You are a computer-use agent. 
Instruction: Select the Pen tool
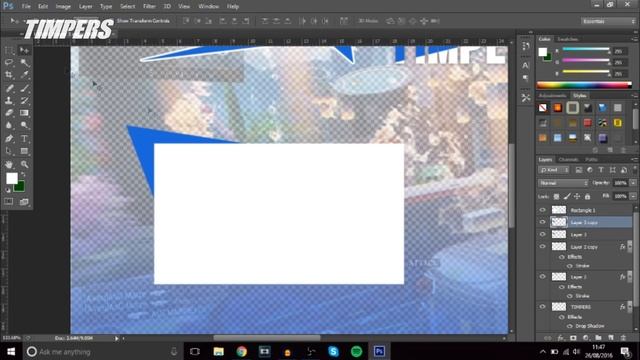[9, 139]
